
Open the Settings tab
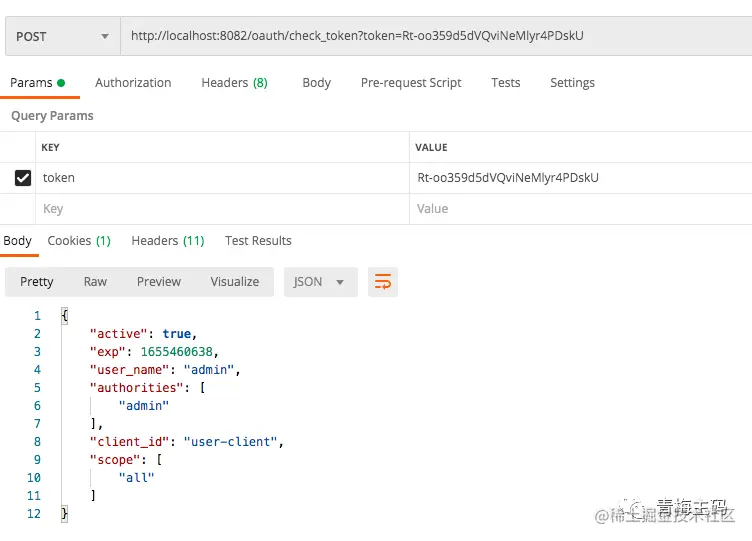point(572,83)
